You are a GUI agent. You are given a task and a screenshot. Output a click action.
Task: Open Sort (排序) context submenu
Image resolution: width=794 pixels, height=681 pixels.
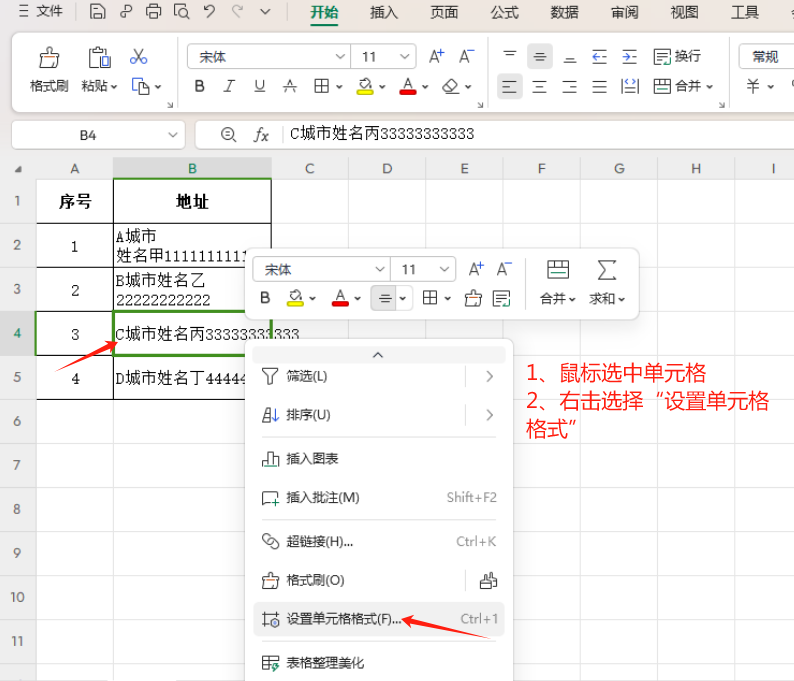click(379, 415)
